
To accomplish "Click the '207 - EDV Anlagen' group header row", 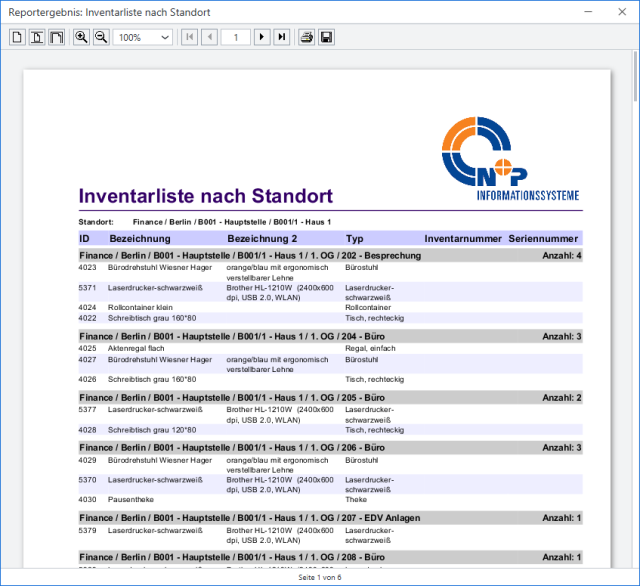I will (x=331, y=518).
